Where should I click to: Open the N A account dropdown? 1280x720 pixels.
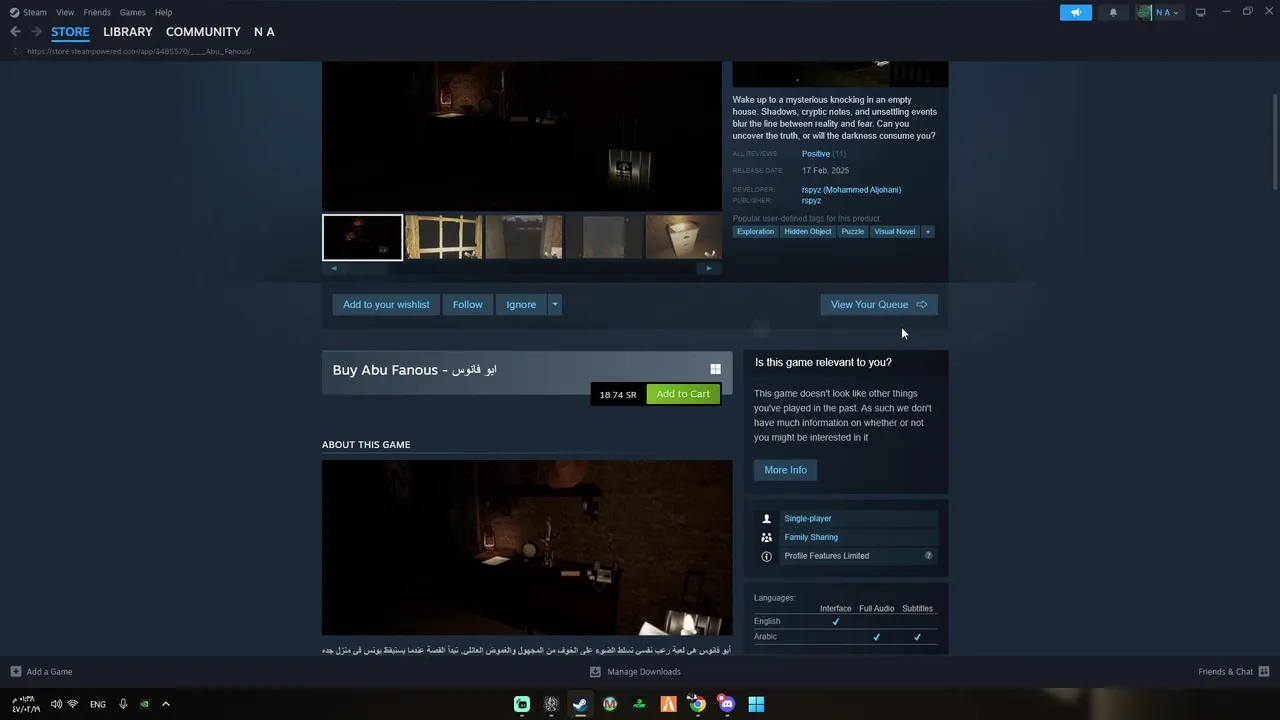(x=1167, y=12)
